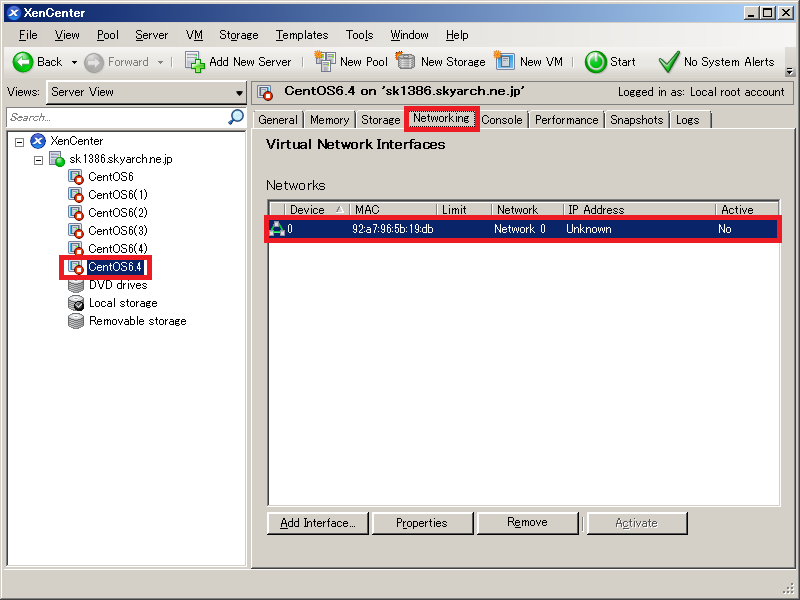The image size is (800, 600).
Task: Click the No System Alerts checkmark icon
Action: coord(668,62)
